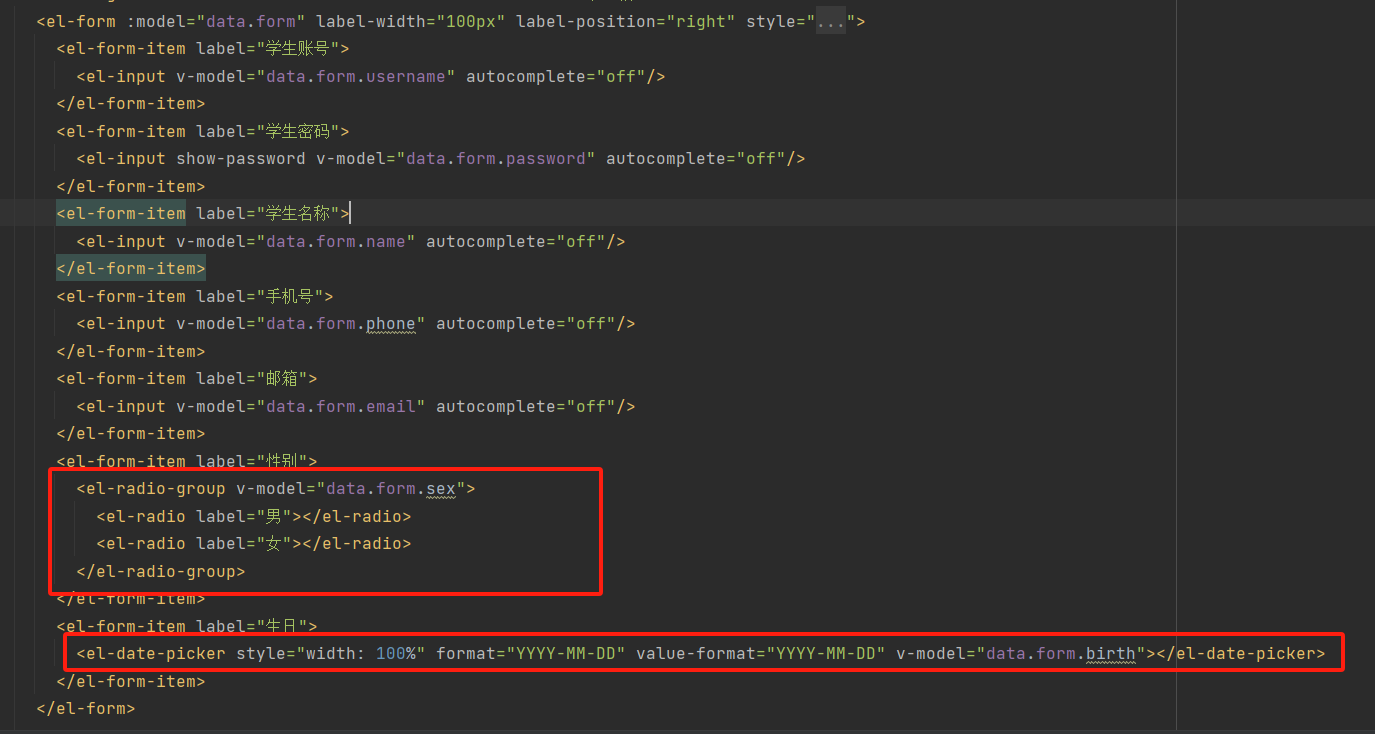This screenshot has height=734, width=1375.
Task: Click the show-password attribute
Action: (x=241, y=158)
